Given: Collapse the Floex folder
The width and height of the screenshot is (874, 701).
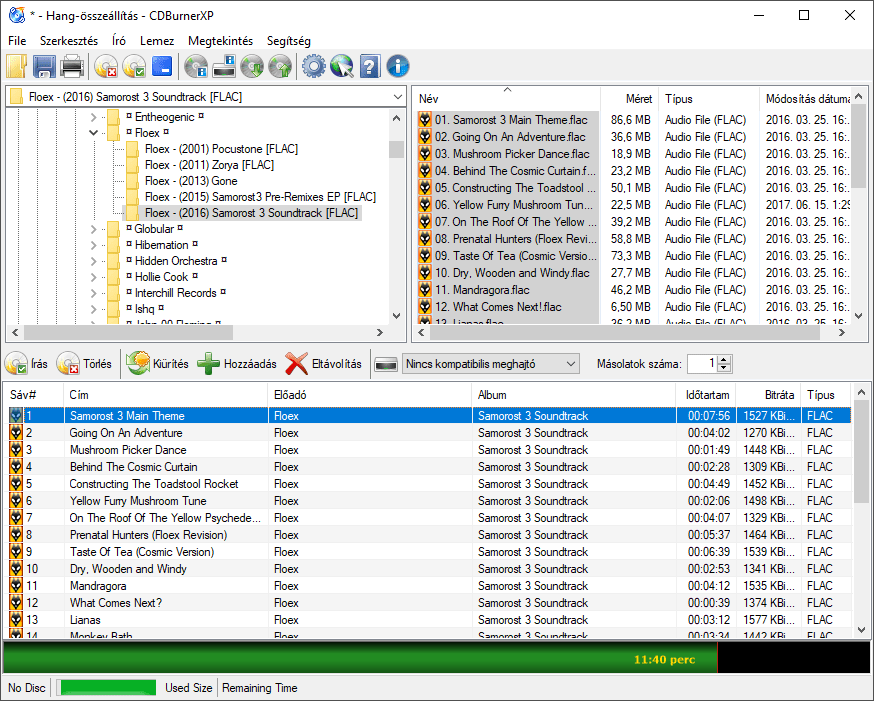Looking at the screenshot, I should [94, 133].
